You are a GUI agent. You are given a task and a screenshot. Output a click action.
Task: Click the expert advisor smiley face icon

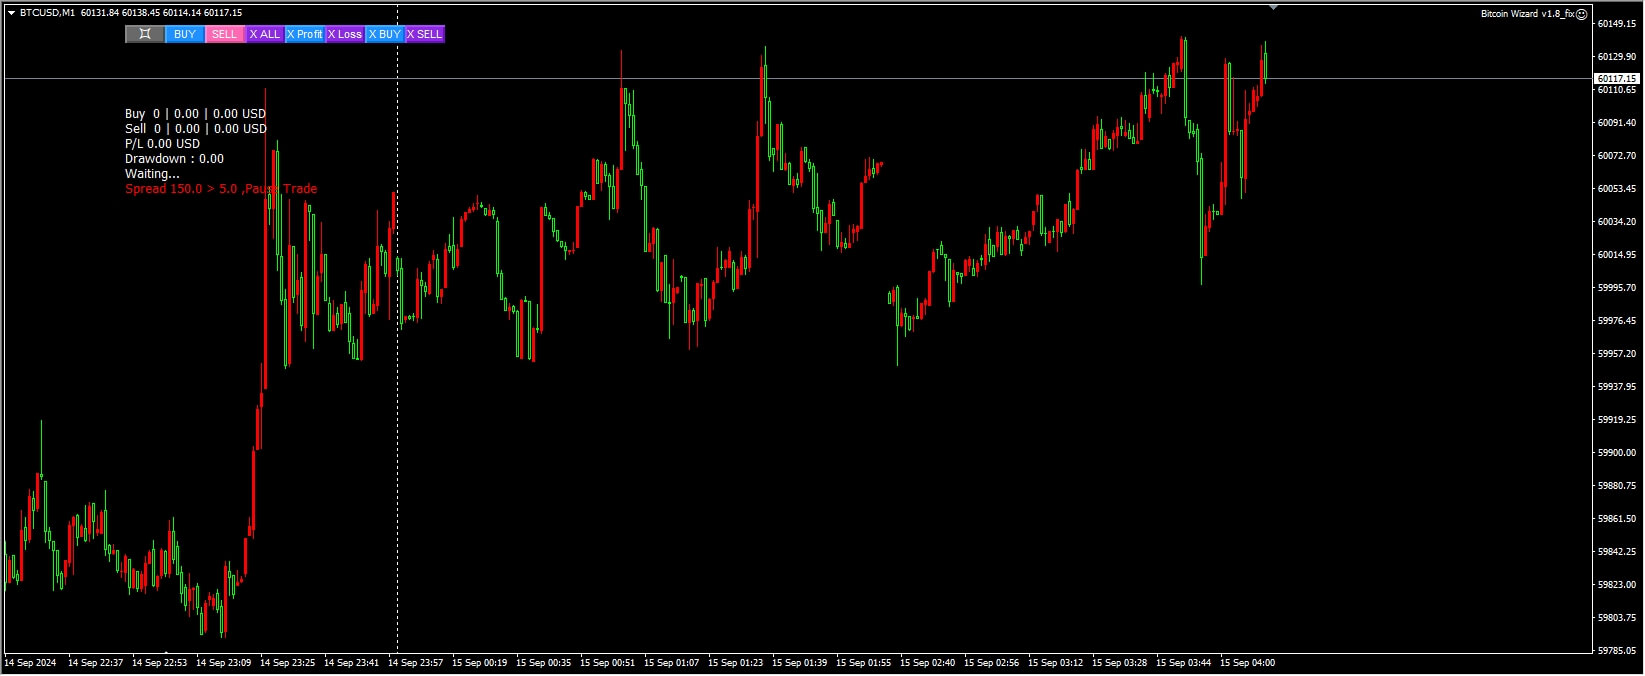coord(1581,14)
